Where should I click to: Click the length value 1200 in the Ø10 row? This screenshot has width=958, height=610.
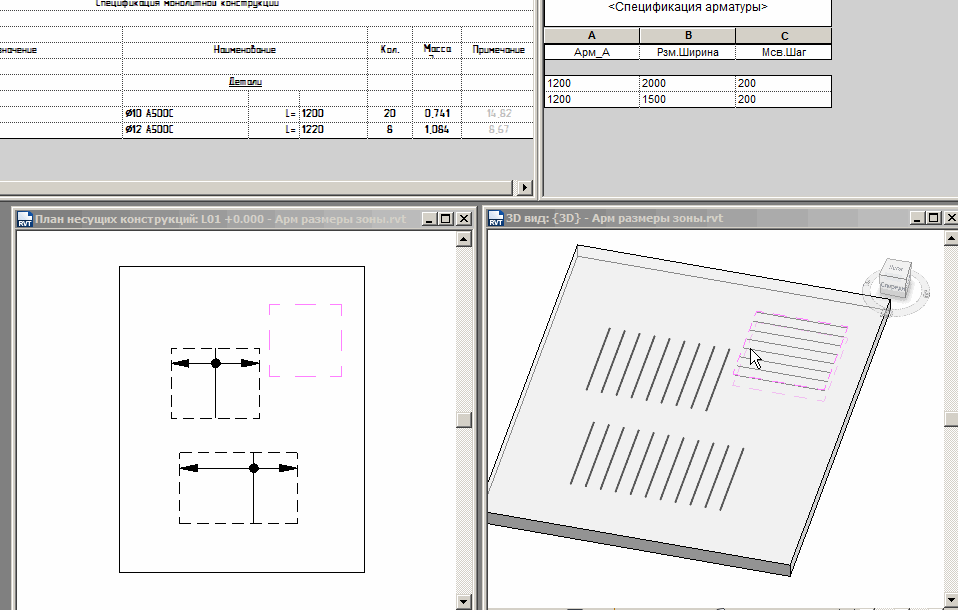click(313, 113)
